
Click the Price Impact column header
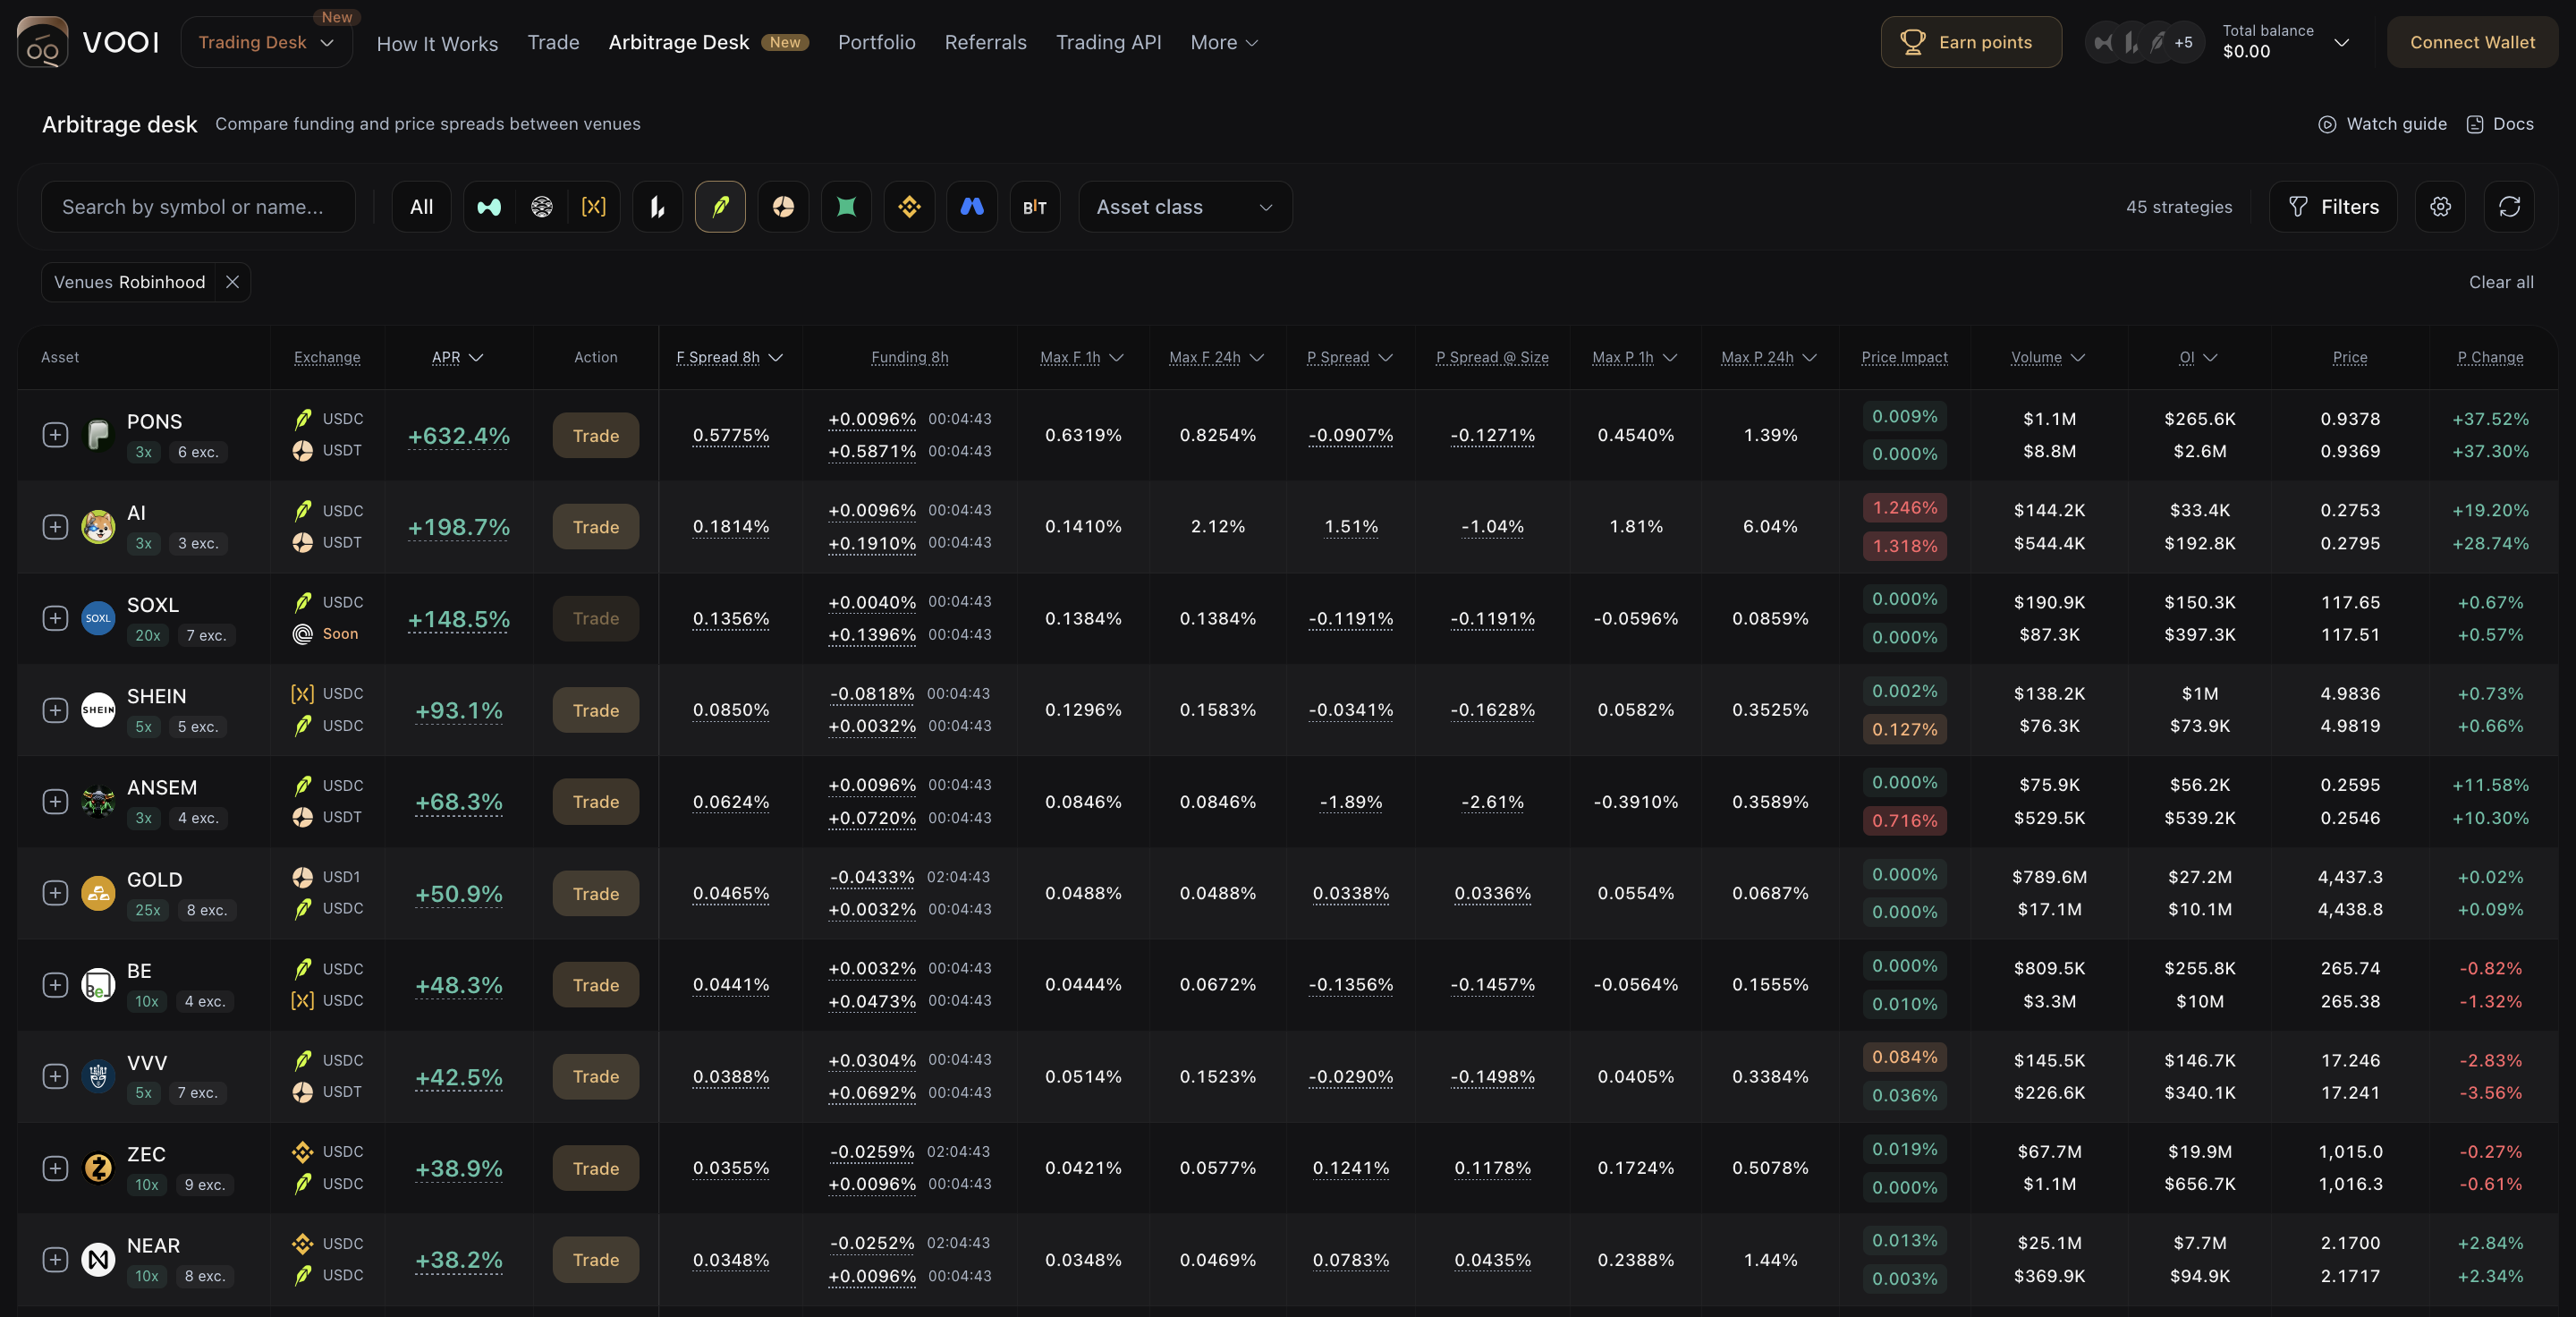1904,357
